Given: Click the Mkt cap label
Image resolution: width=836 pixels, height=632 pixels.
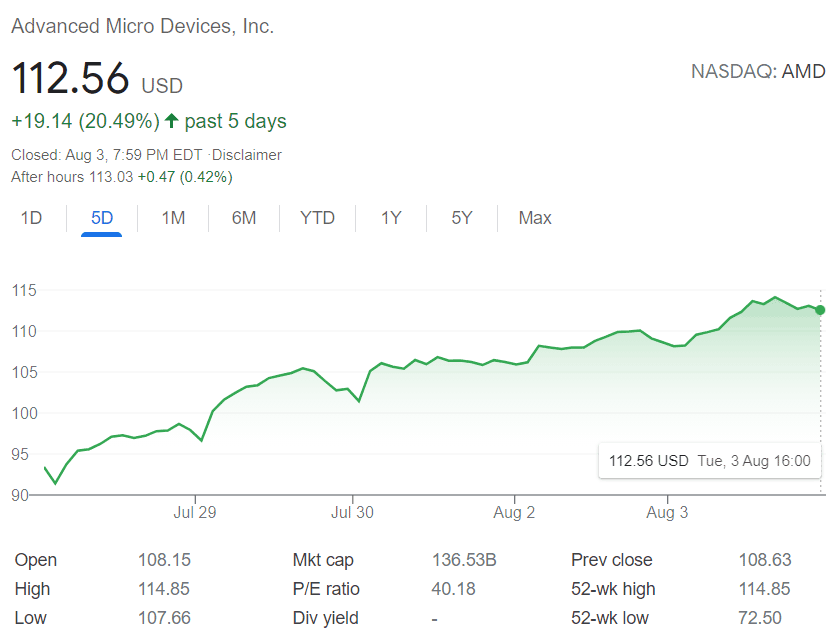Looking at the screenshot, I should [323, 561].
